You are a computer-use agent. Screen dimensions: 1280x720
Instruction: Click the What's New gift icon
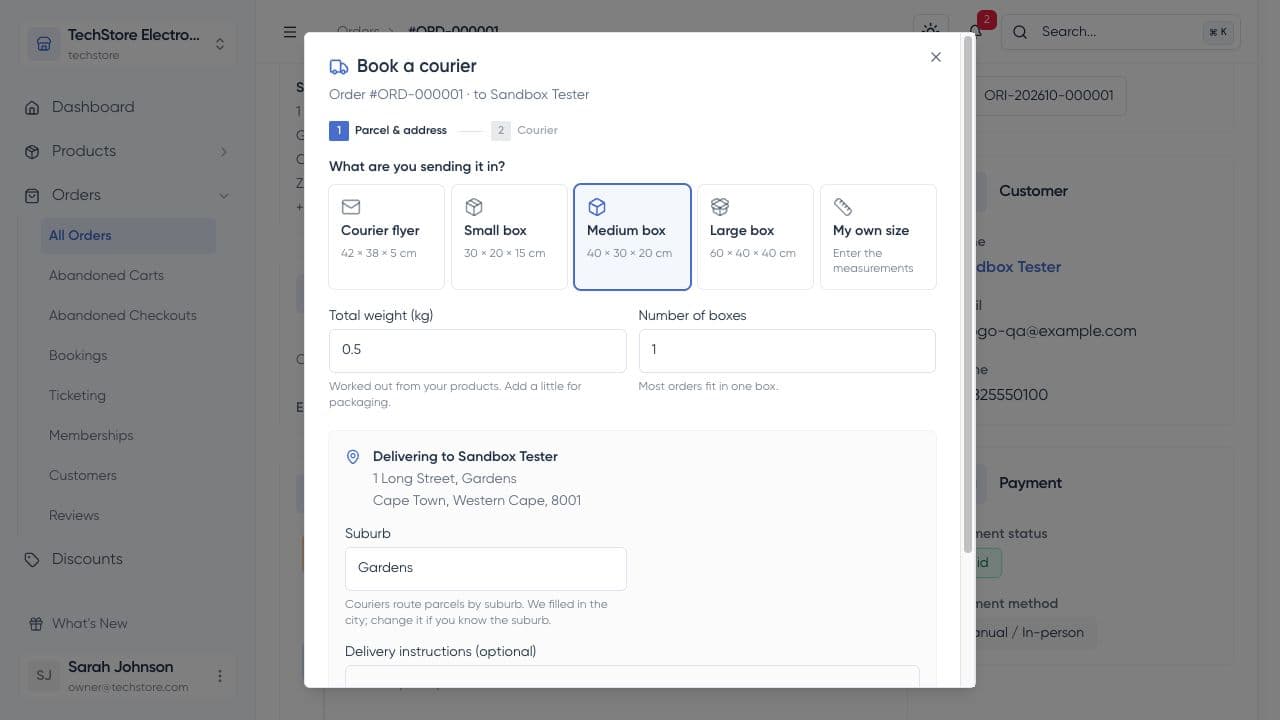click(x=36, y=624)
